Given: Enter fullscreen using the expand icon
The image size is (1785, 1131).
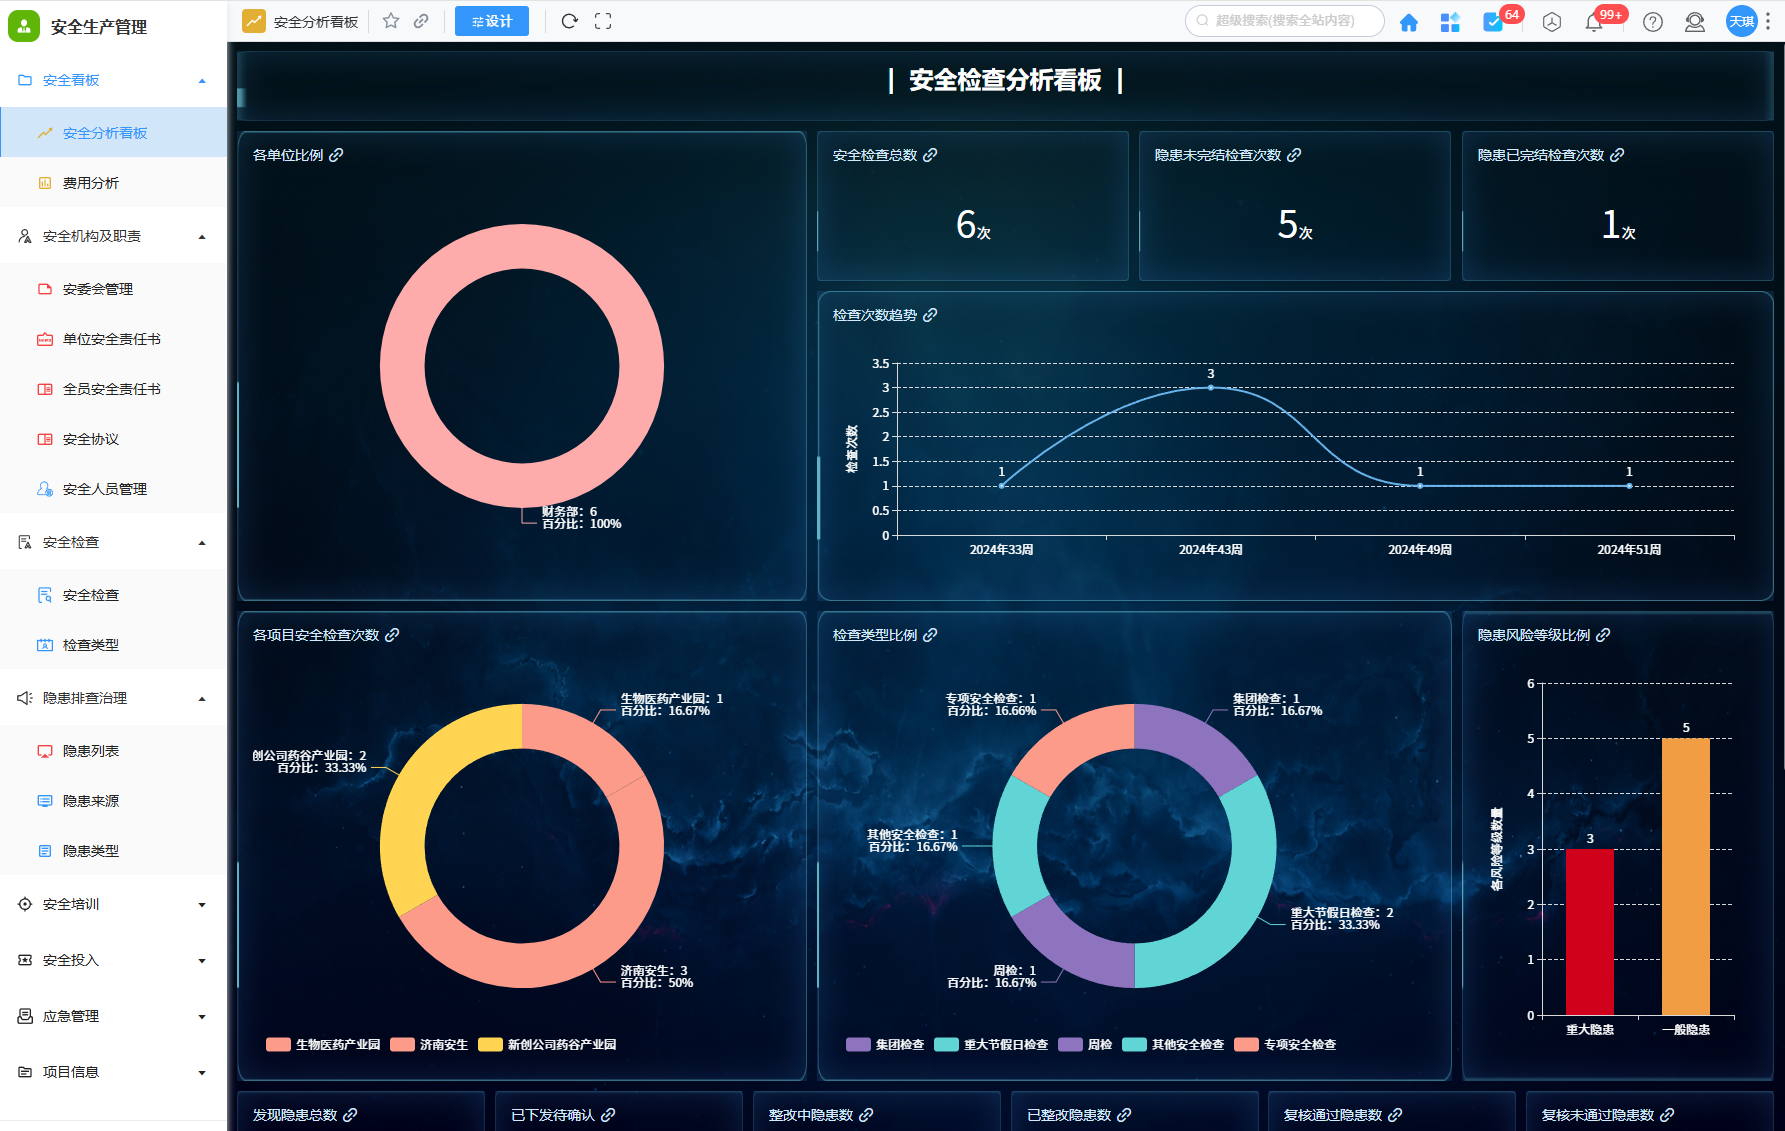Looking at the screenshot, I should click(603, 21).
